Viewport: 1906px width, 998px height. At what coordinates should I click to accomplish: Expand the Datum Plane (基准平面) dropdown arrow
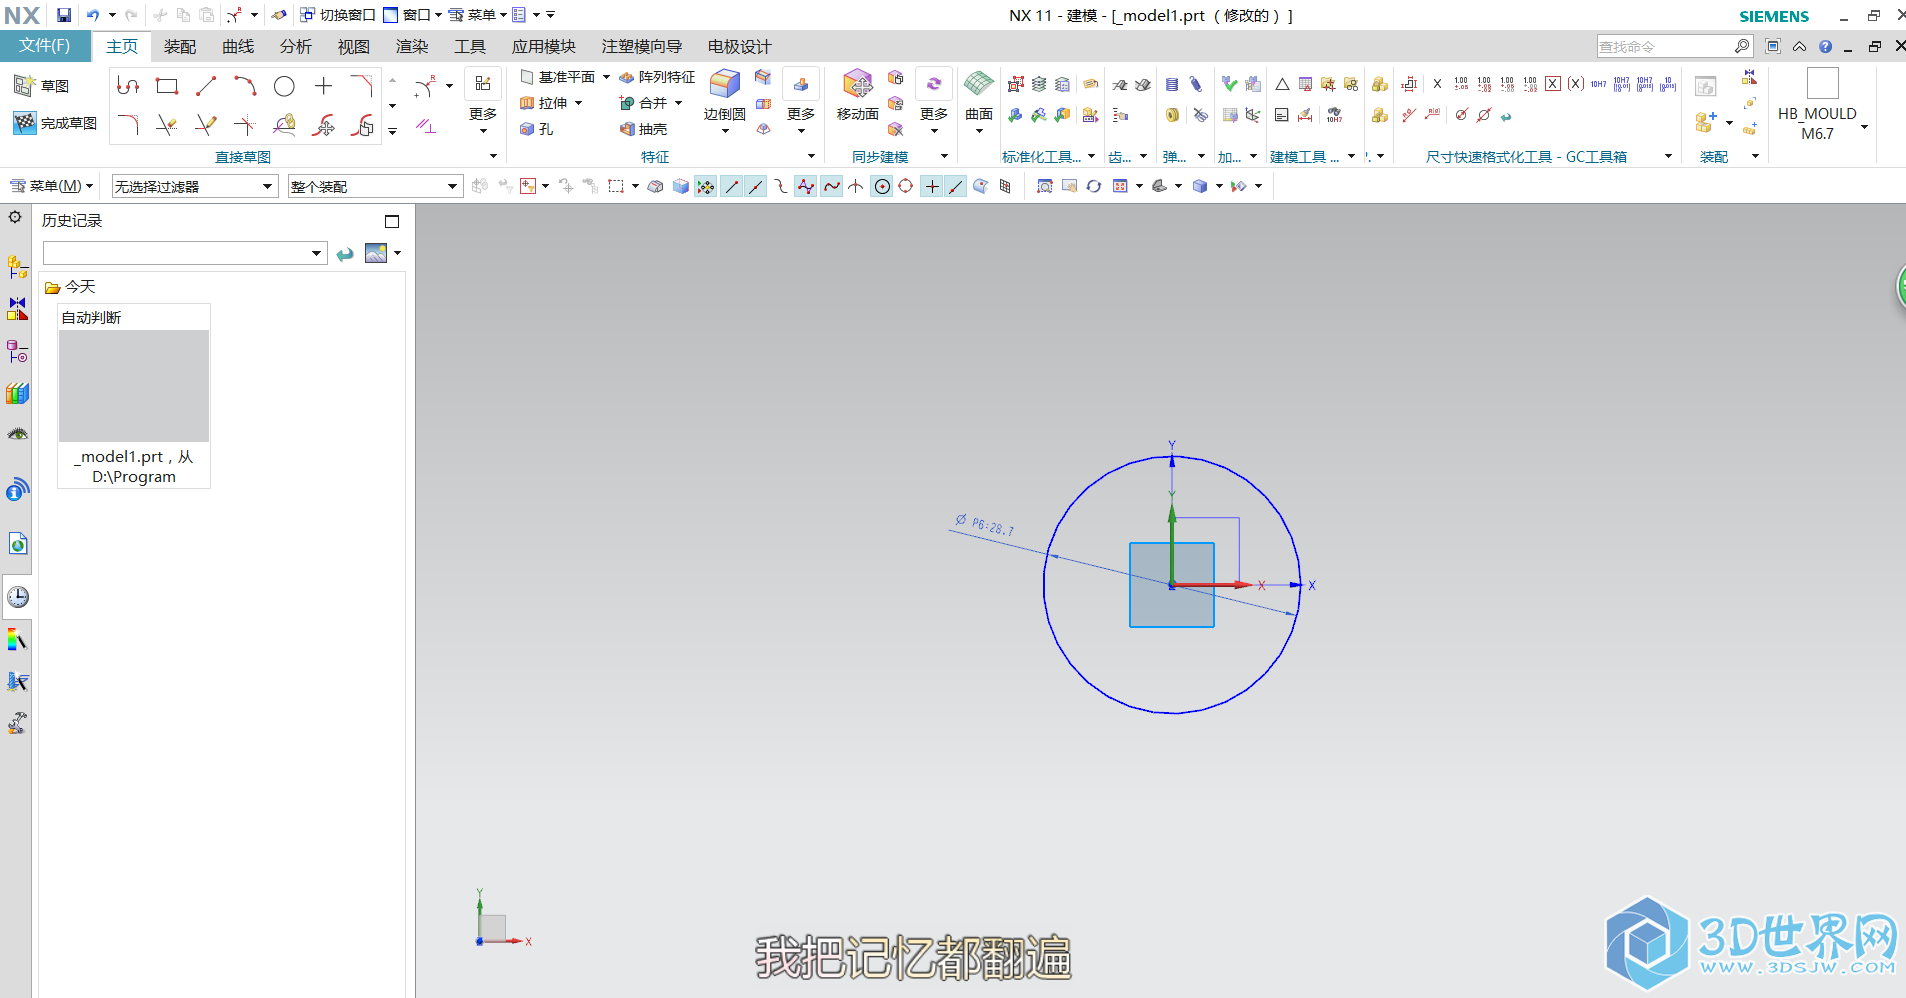coord(606,77)
